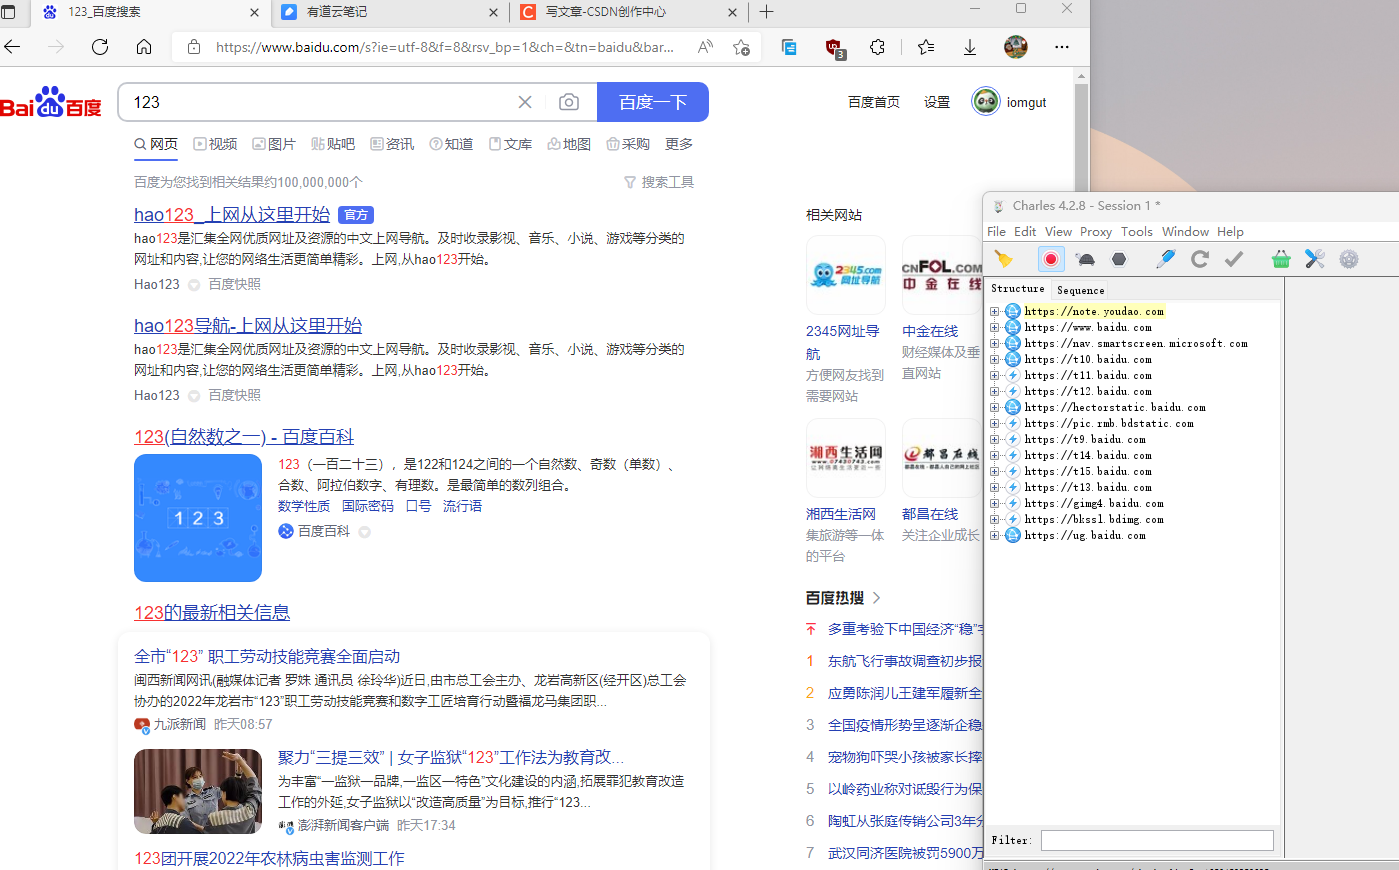Click the Charles compose pen icon
The image size is (1399, 870).
point(1165,259)
